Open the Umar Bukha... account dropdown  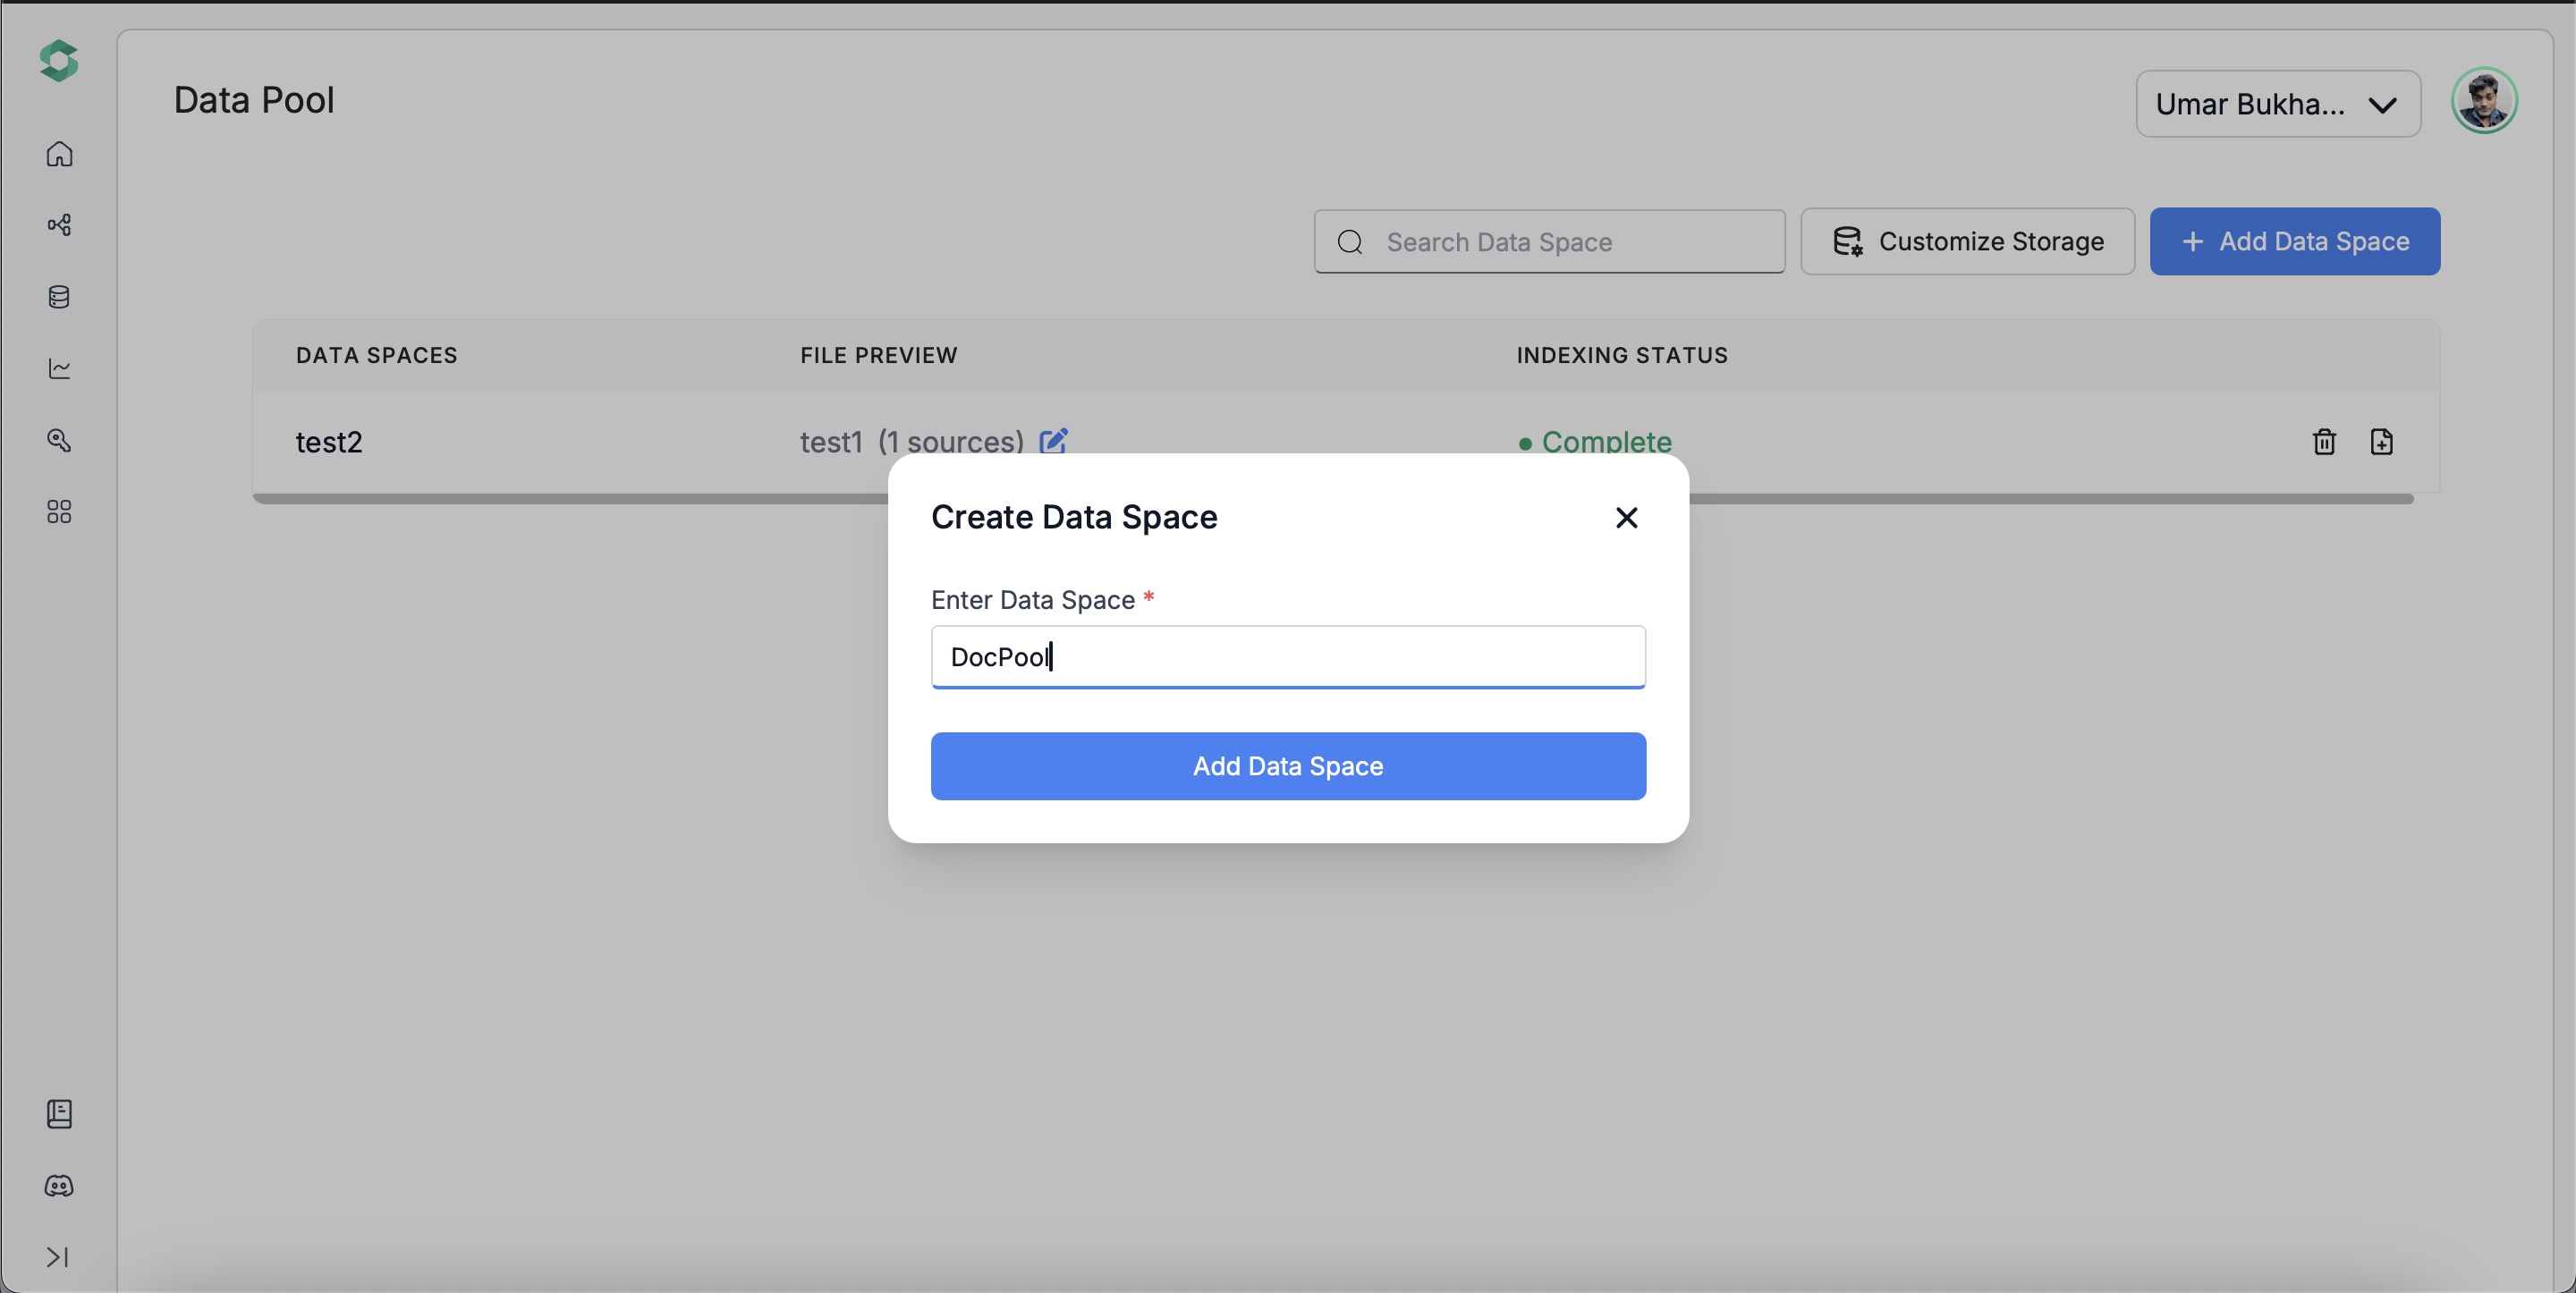pos(2277,104)
